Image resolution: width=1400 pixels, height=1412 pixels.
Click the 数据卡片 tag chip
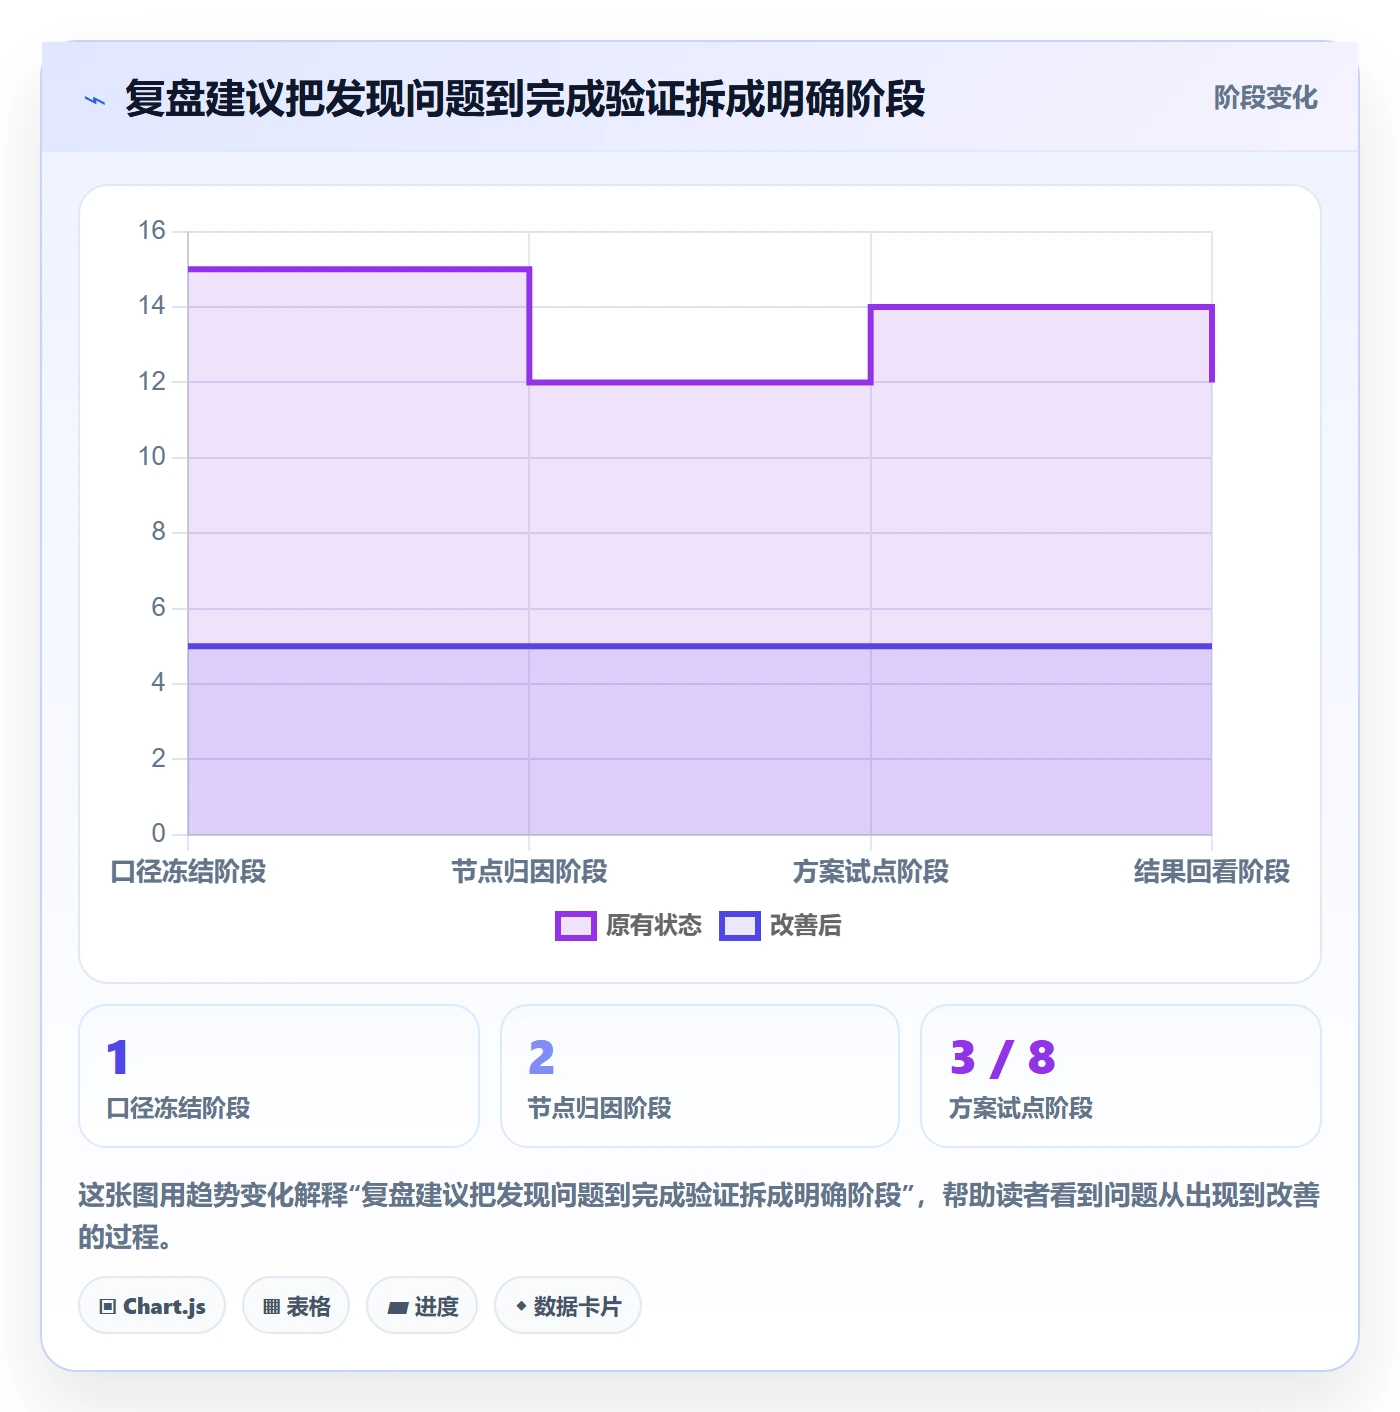click(x=568, y=1305)
